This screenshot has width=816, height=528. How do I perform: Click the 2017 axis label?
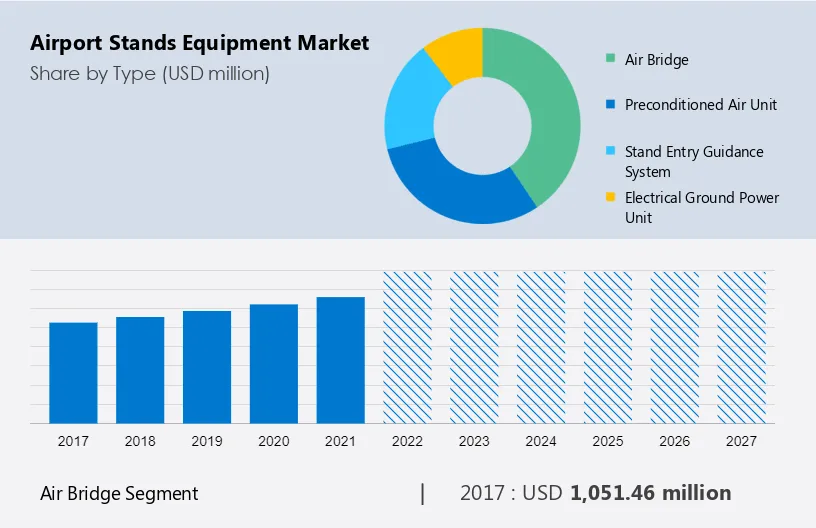point(73,441)
